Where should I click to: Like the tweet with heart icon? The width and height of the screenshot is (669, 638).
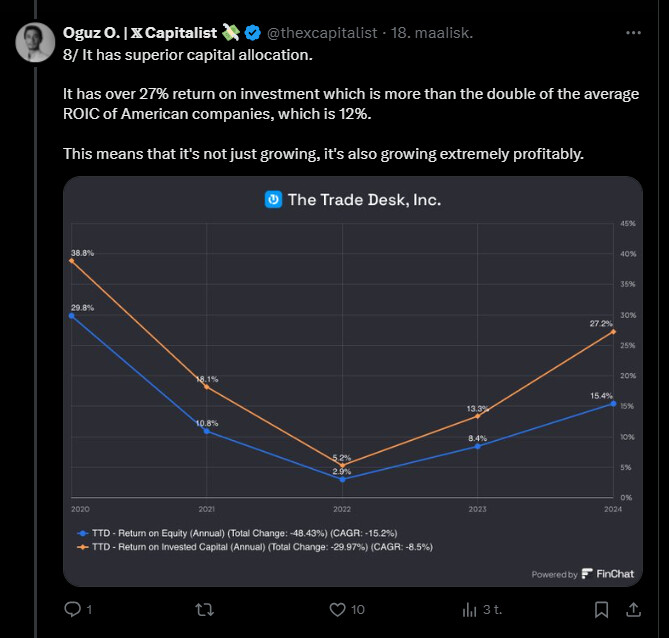335,609
